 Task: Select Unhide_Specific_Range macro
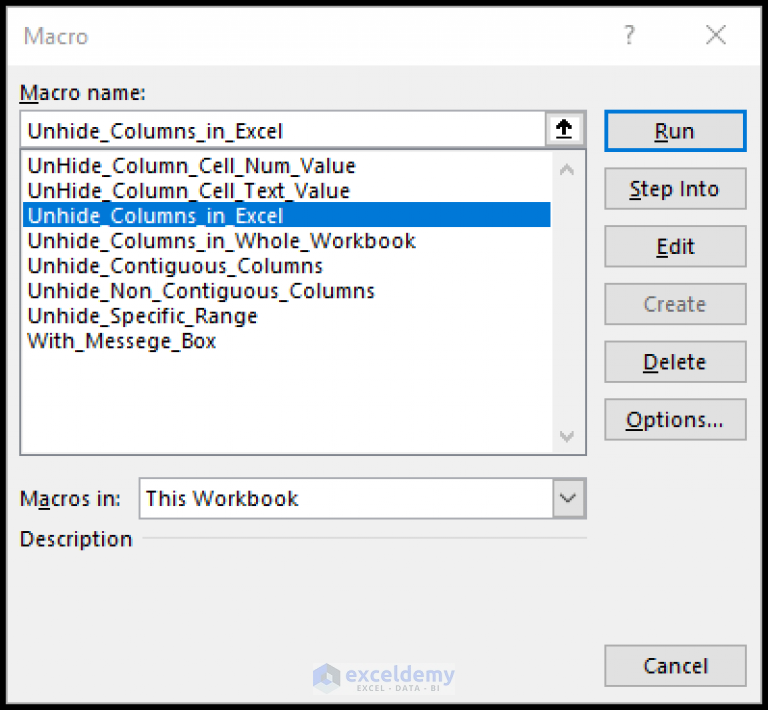(287, 315)
